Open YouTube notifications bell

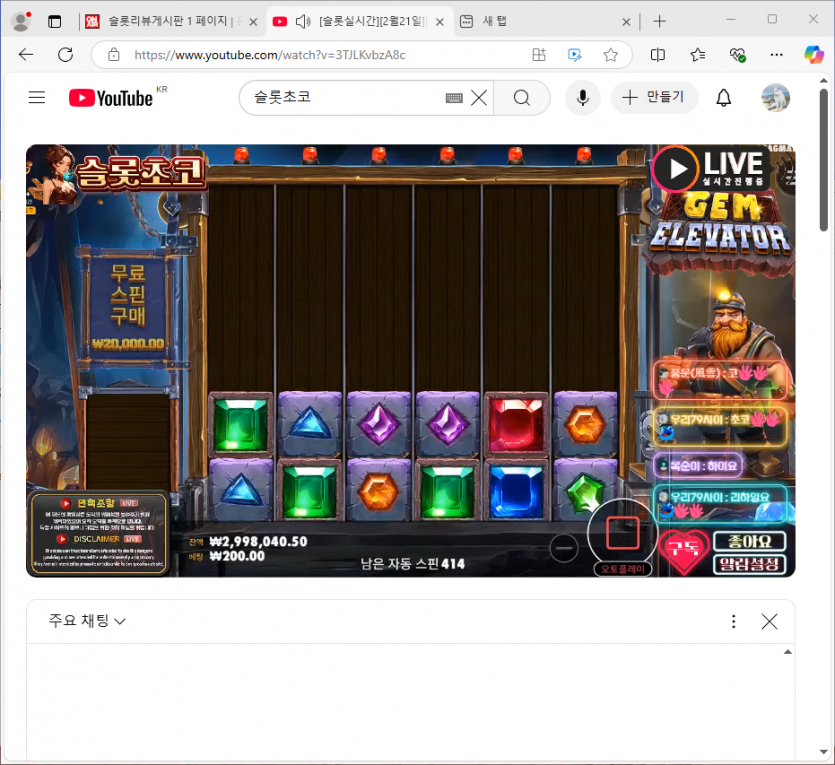point(723,98)
